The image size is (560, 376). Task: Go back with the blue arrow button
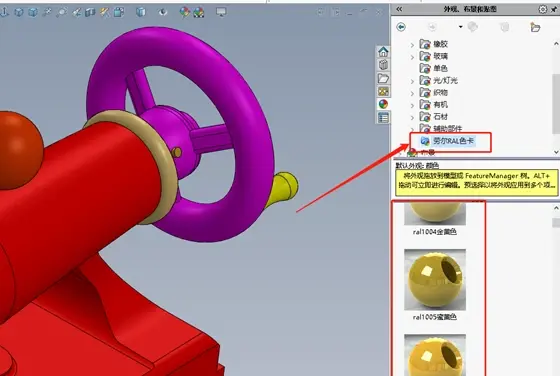click(401, 27)
